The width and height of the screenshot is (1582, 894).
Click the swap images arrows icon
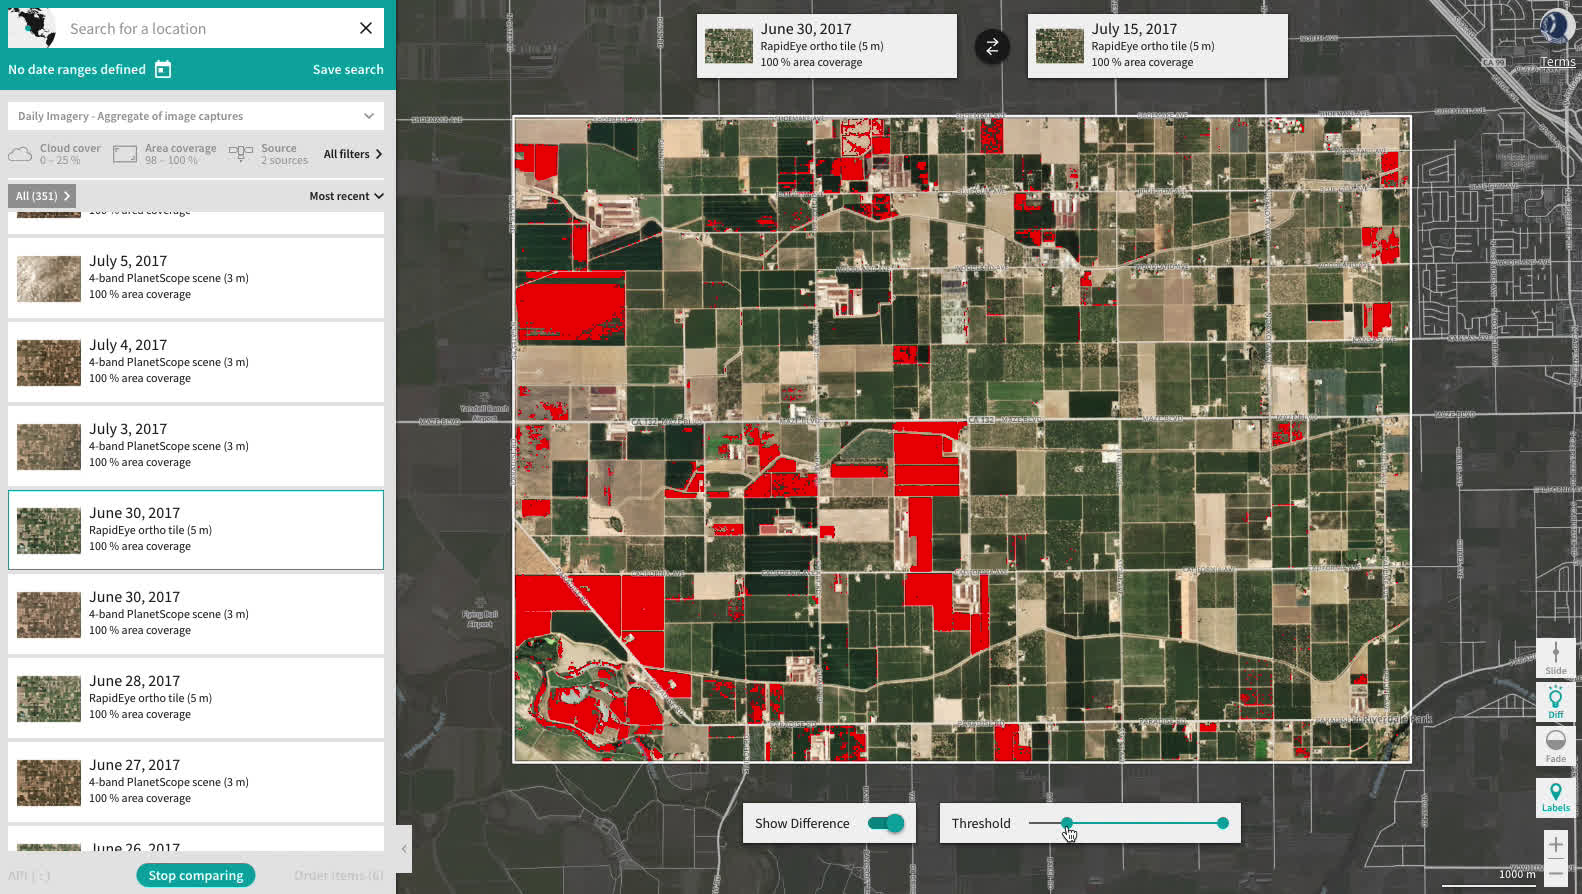point(992,46)
